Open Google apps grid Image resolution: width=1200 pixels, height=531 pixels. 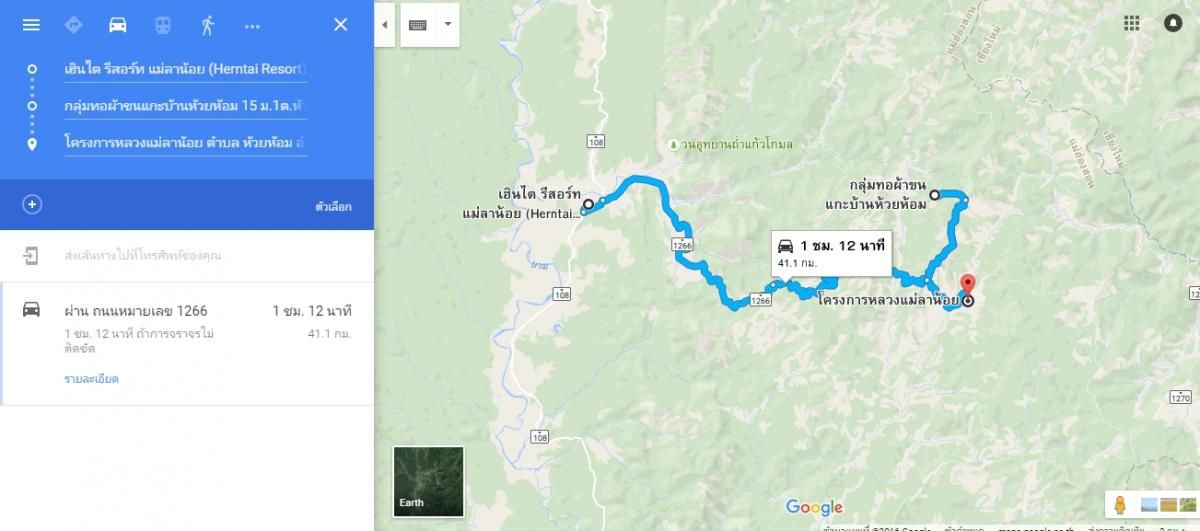(1131, 23)
